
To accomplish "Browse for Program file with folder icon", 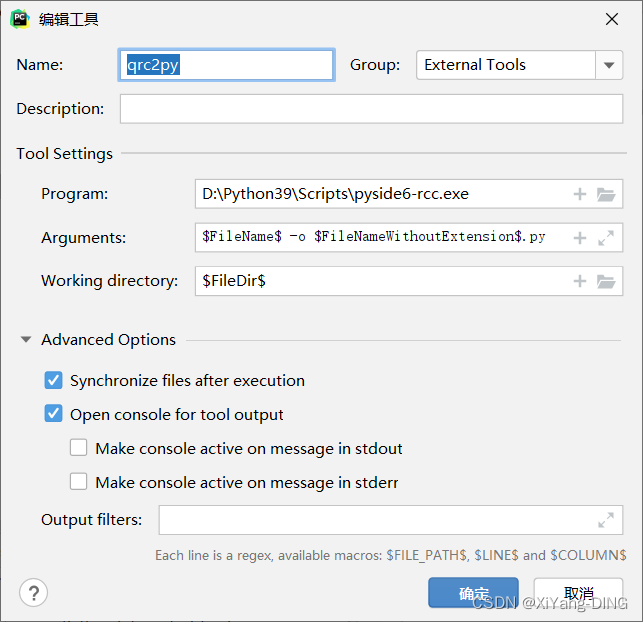I will click(606, 194).
